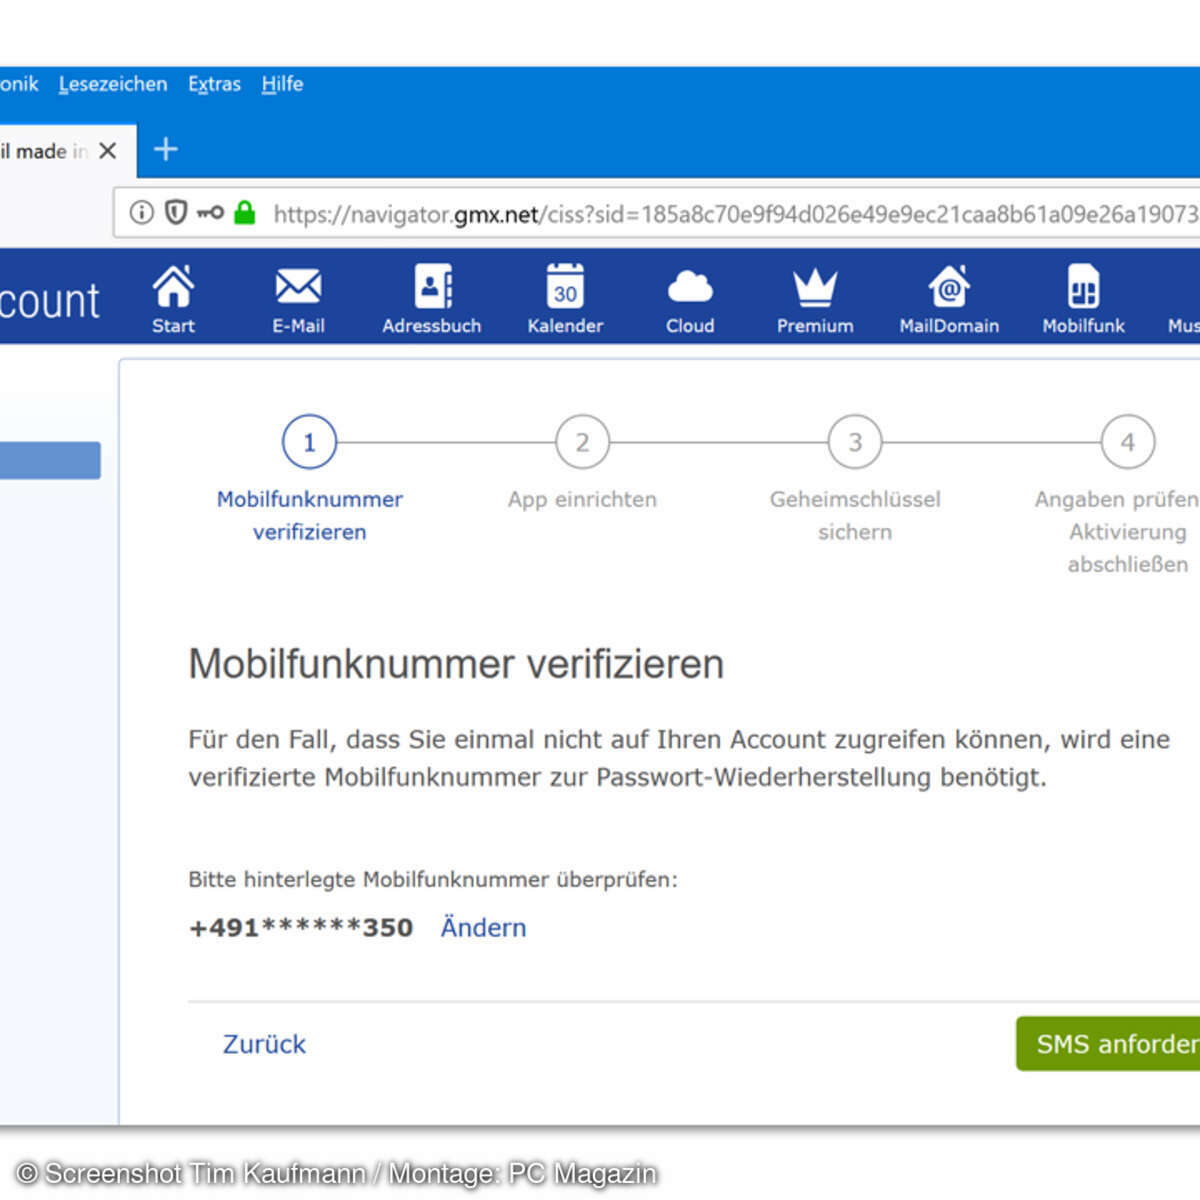Click the tracking protection shield icon

pos(176,212)
